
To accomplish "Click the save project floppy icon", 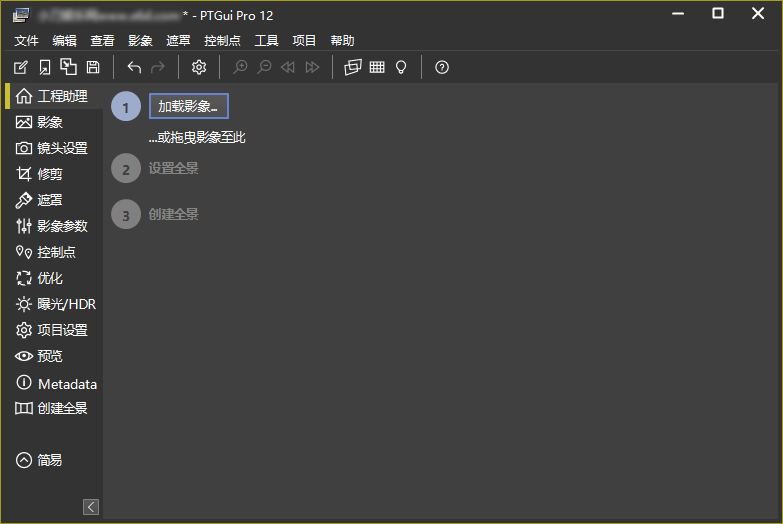I will tap(93, 67).
